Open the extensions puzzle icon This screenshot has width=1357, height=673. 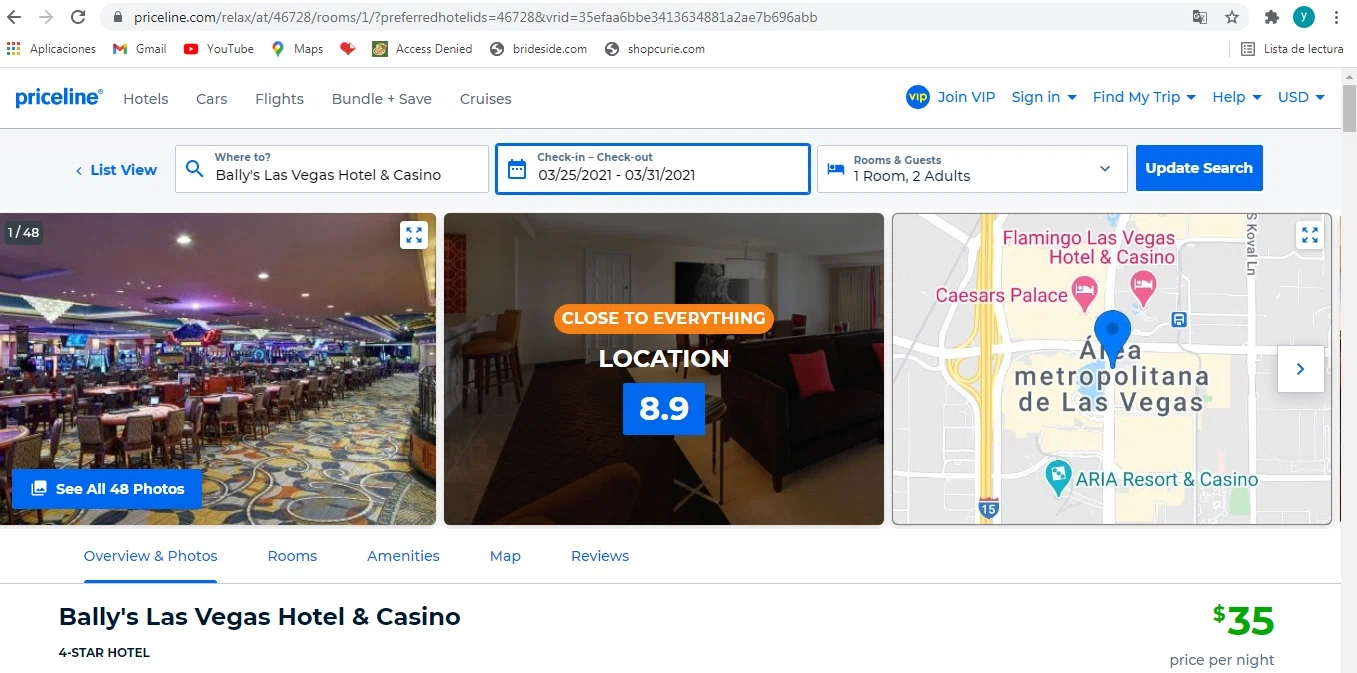coord(1272,17)
